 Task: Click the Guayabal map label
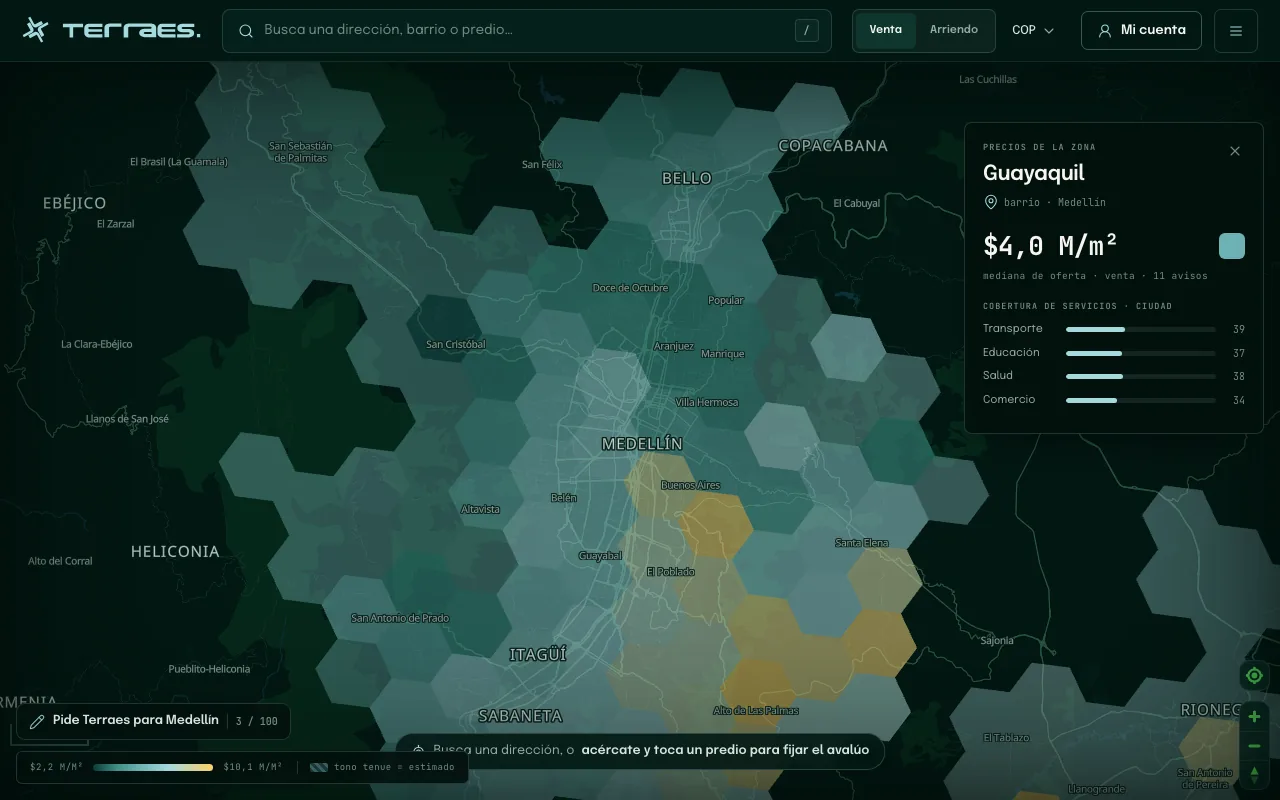(x=600, y=555)
